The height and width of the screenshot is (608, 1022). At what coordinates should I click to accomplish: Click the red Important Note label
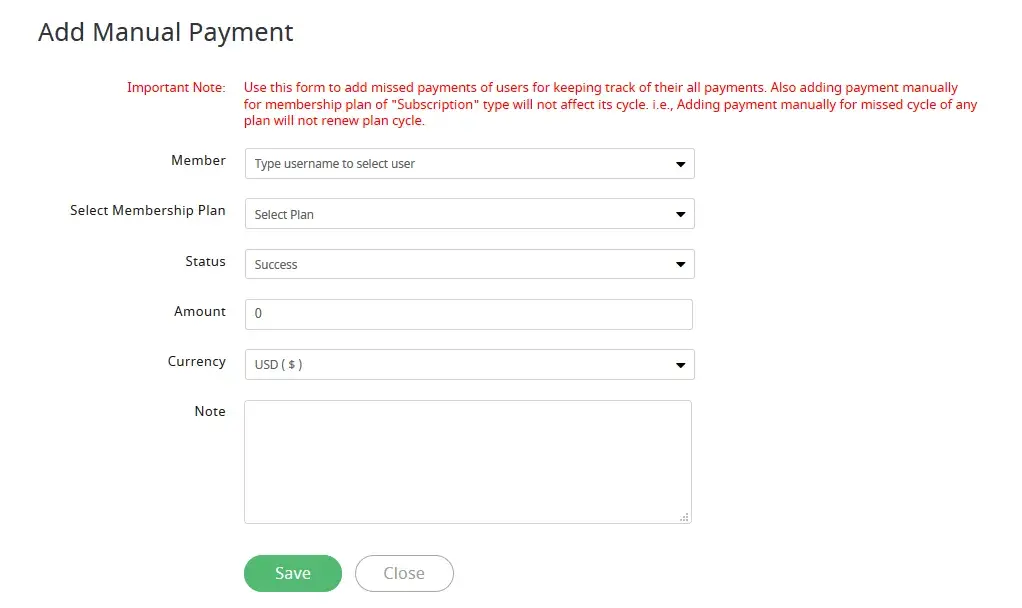tap(176, 88)
